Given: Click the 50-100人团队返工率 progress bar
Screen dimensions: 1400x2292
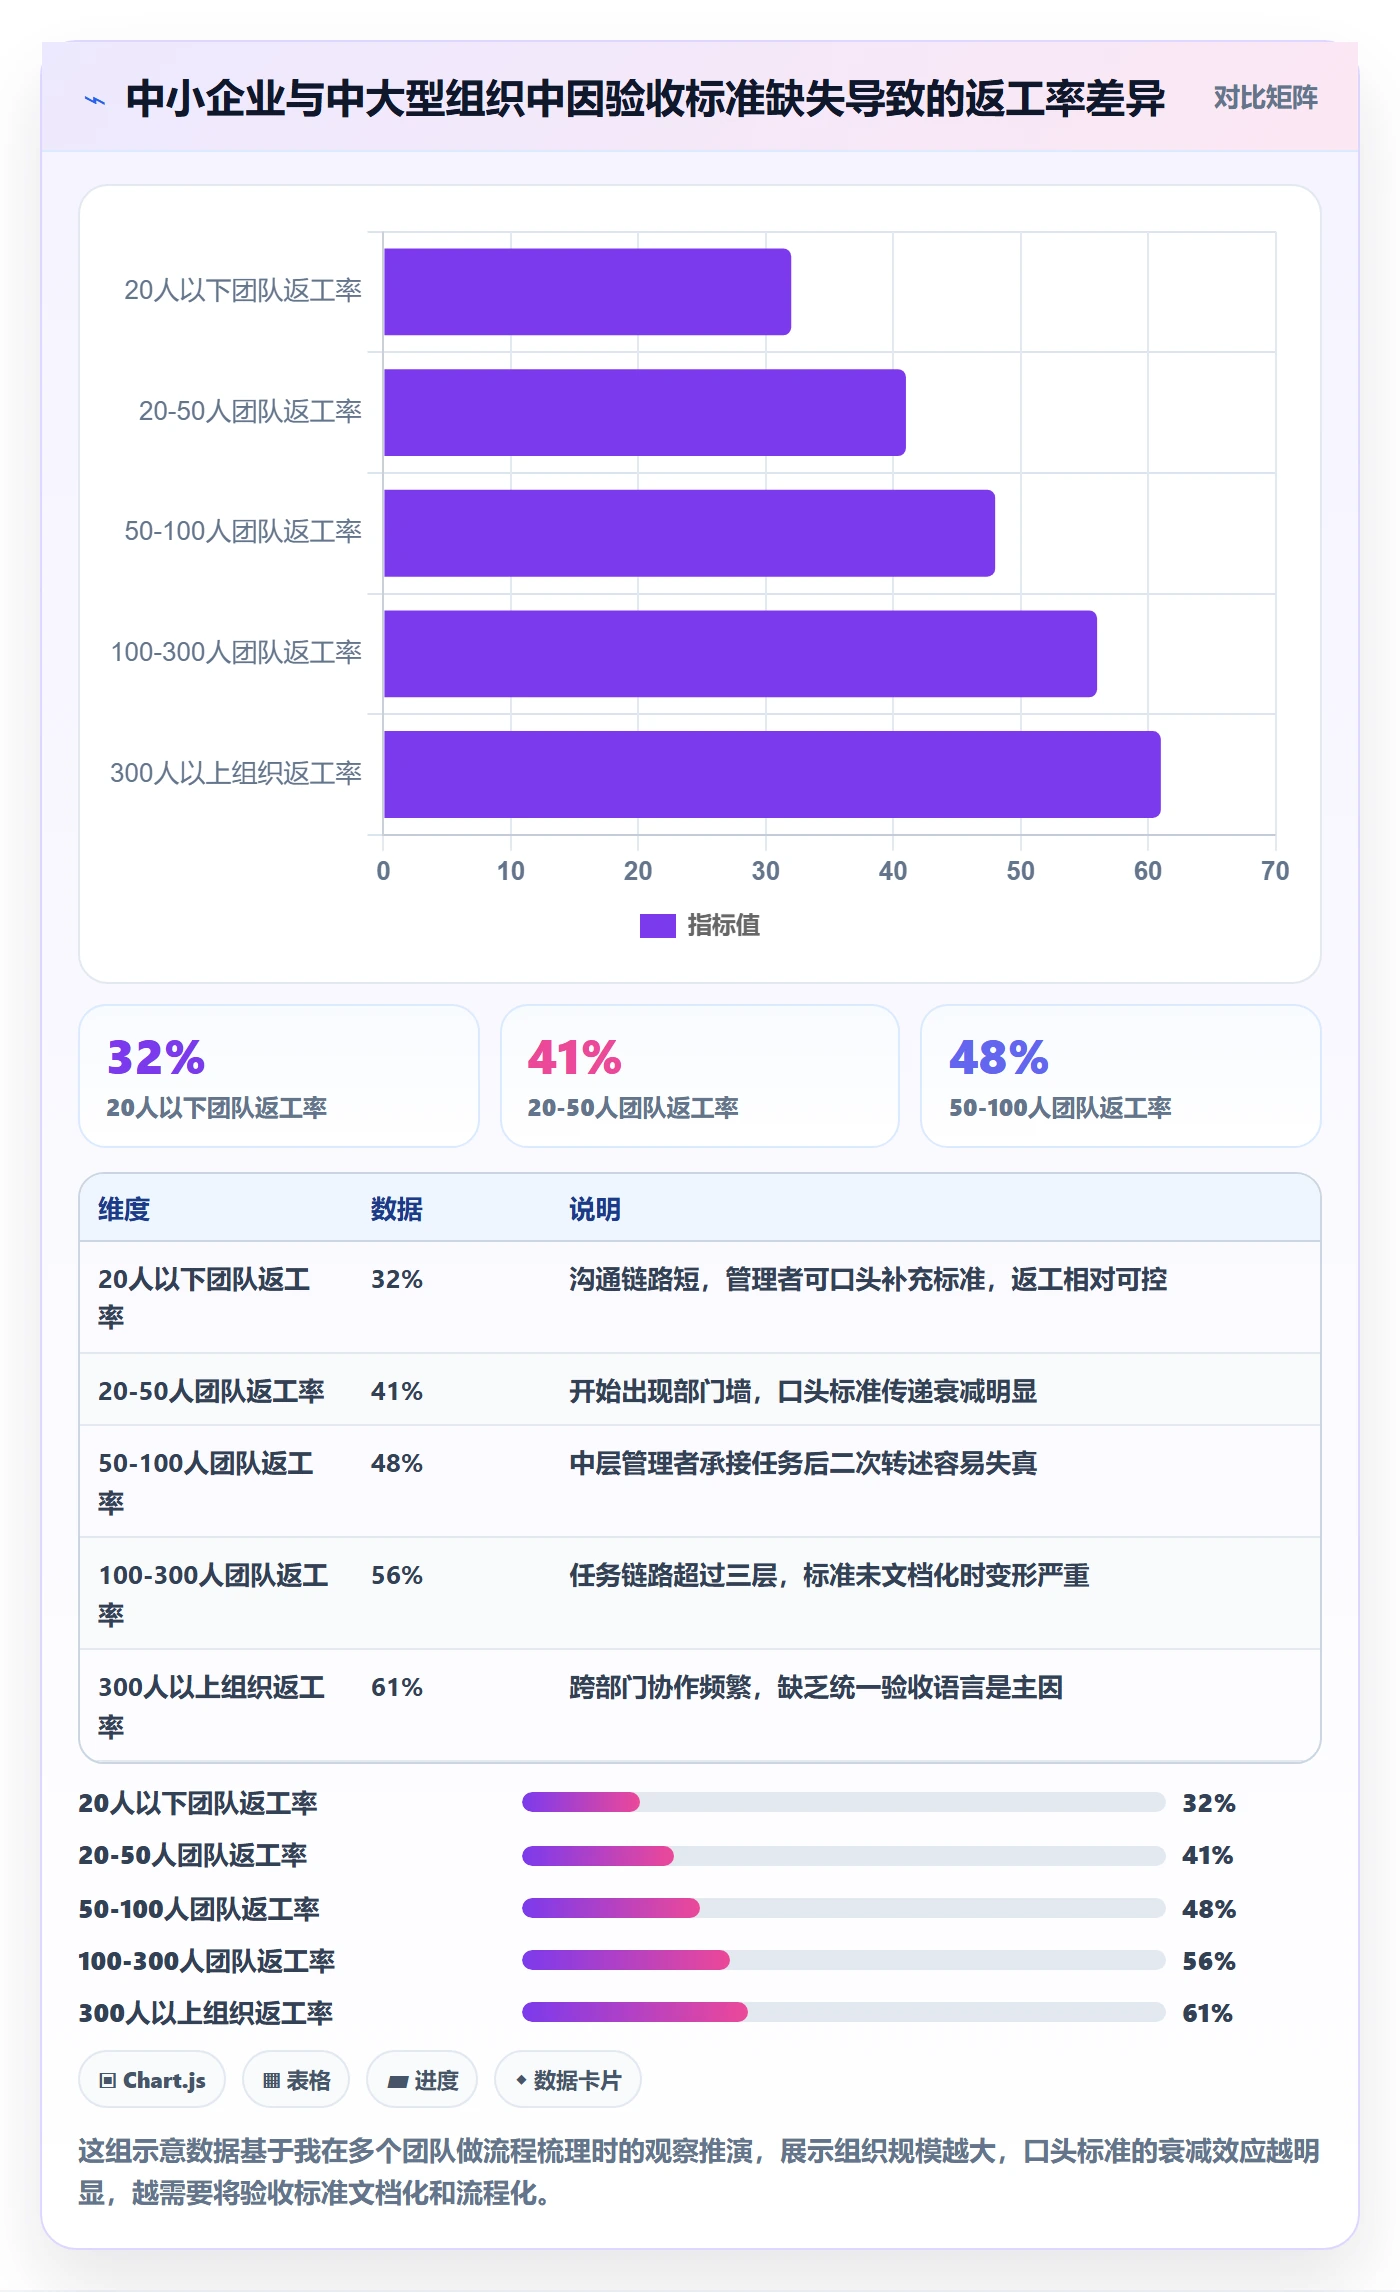Looking at the screenshot, I should [x=844, y=1908].
